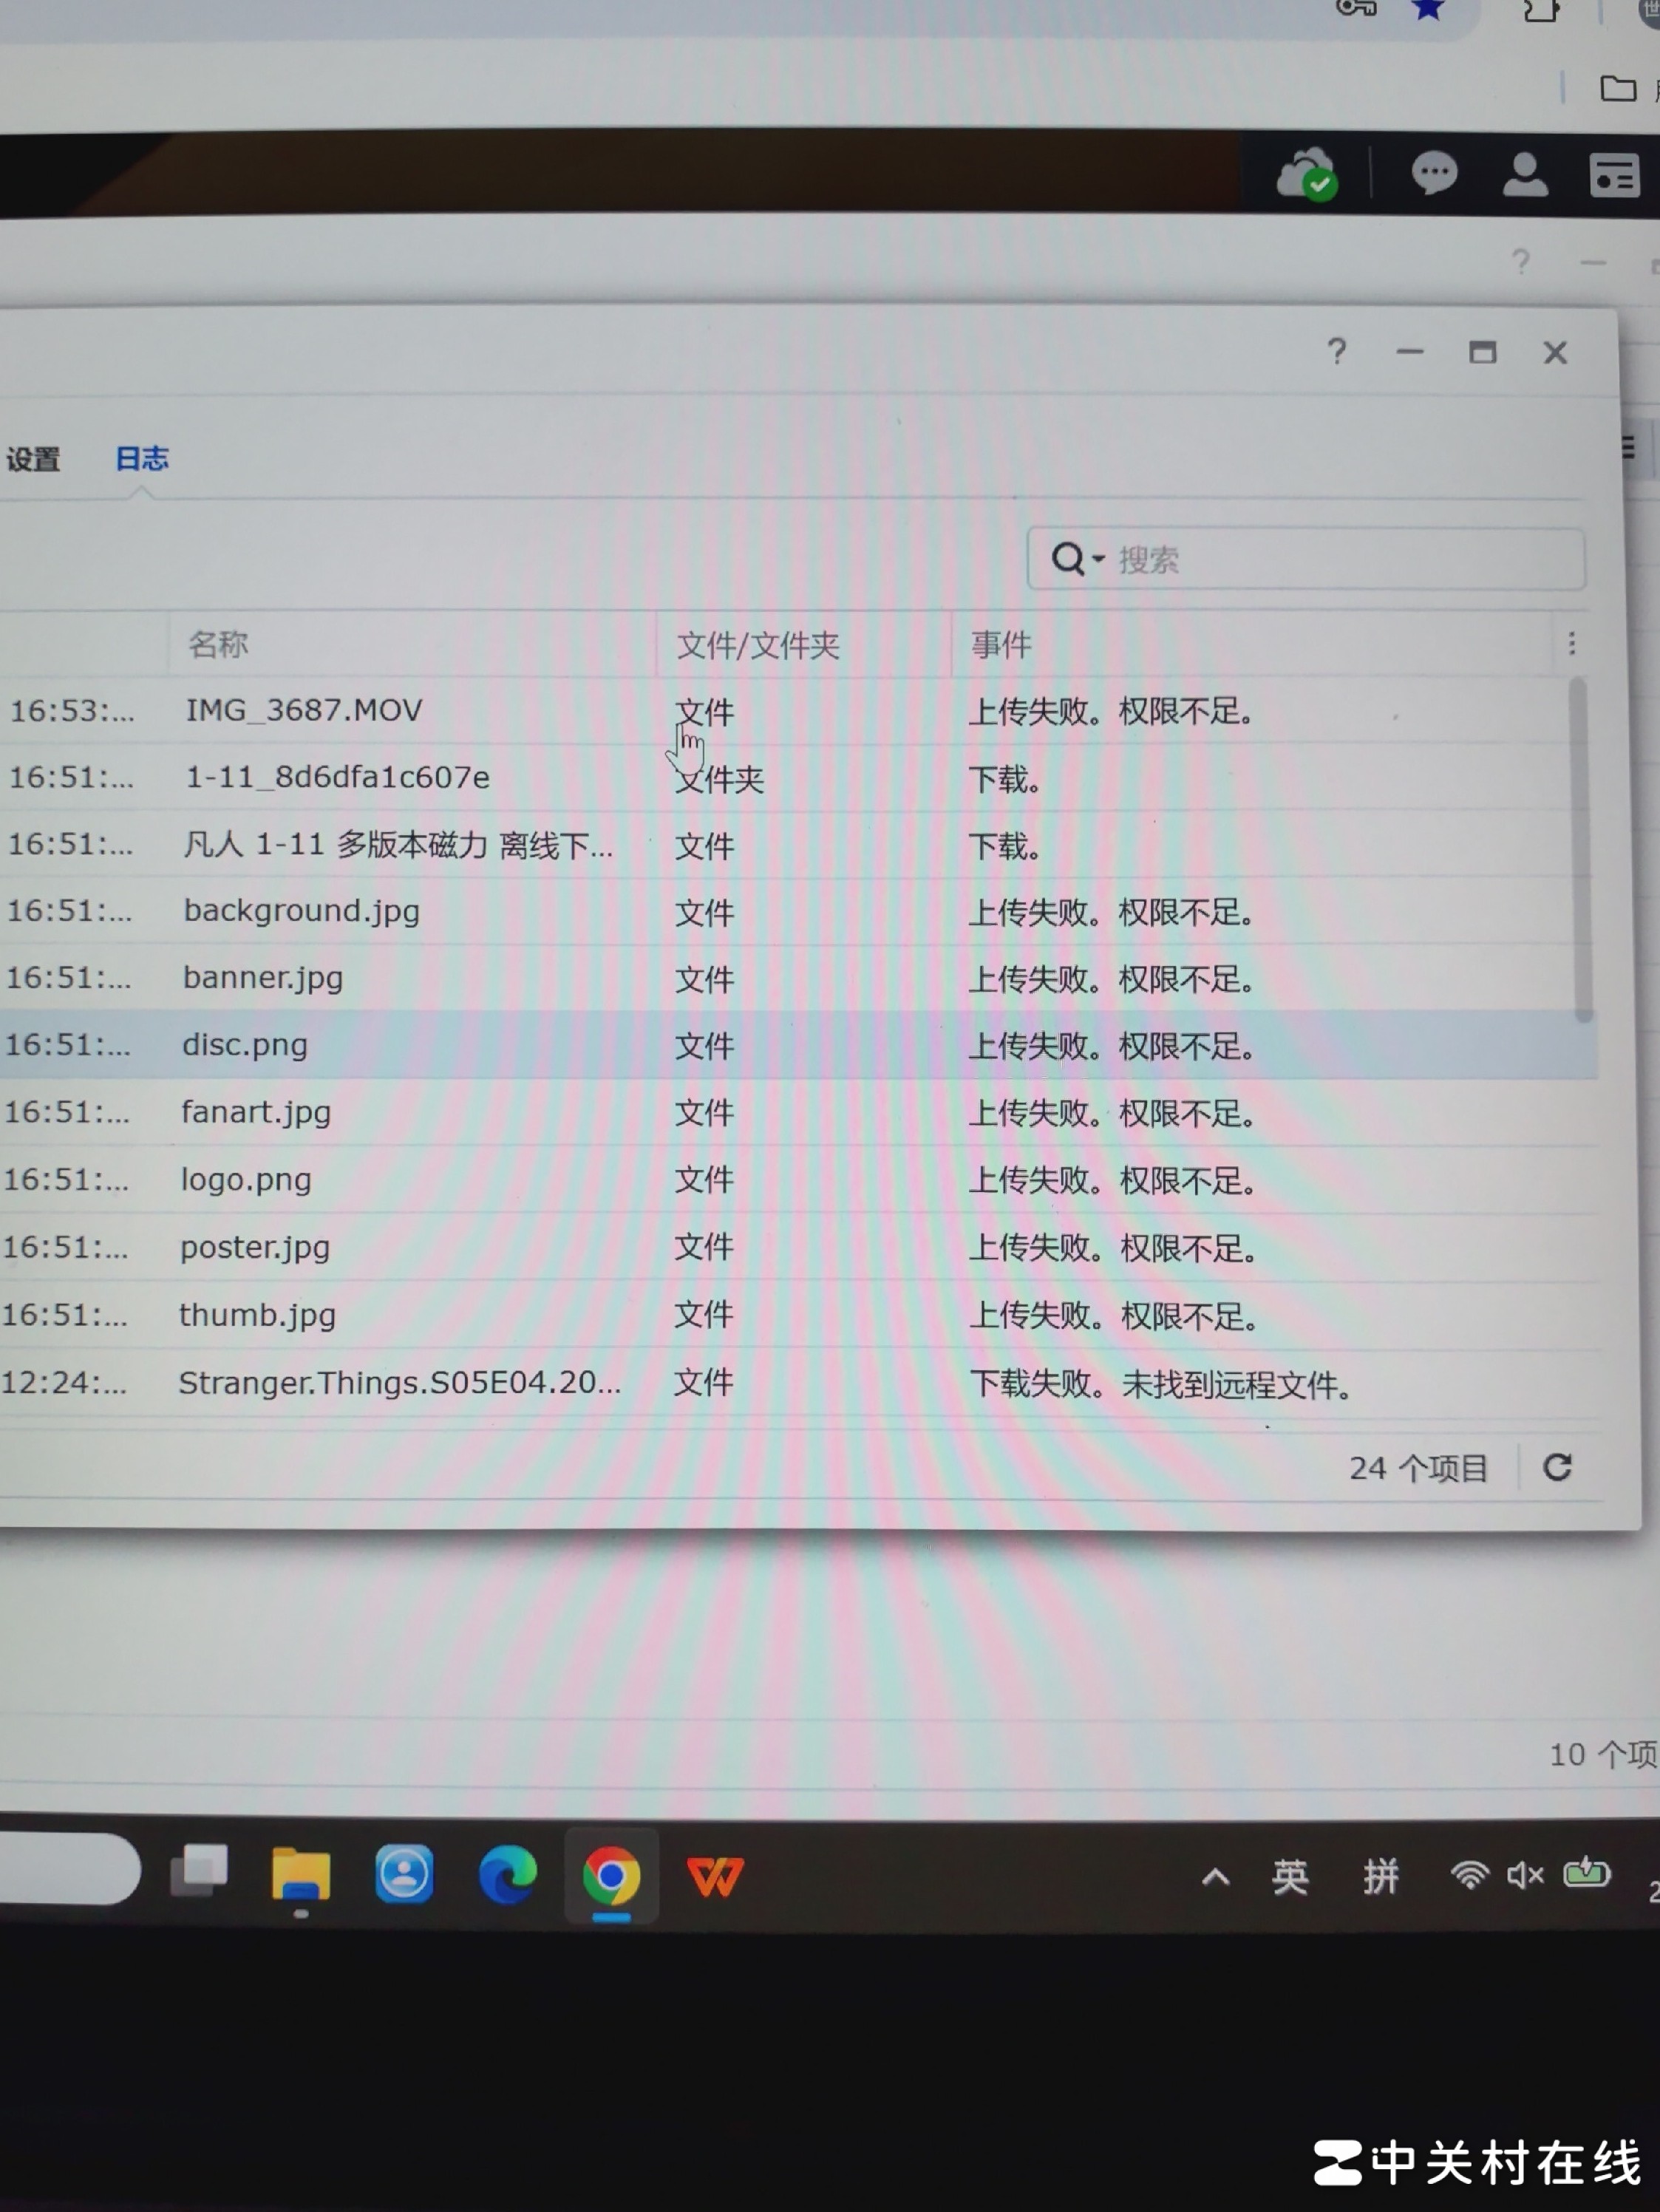
Task: Select the IMG_3687.MOV log entry
Action: coord(304,710)
